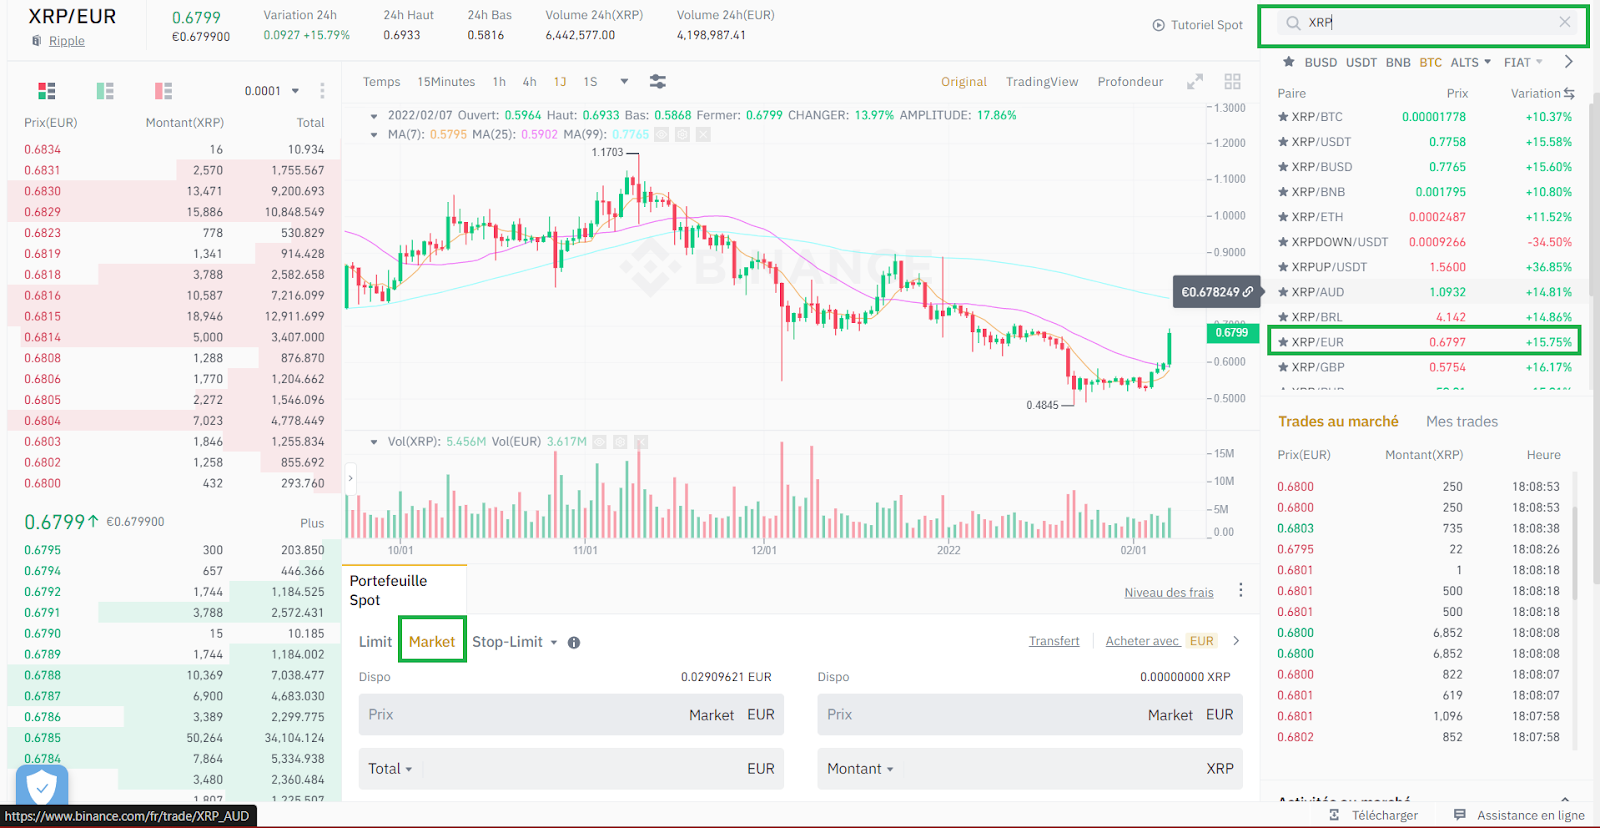Select the 4h chart interval
The image size is (1600, 828).
pos(529,82)
